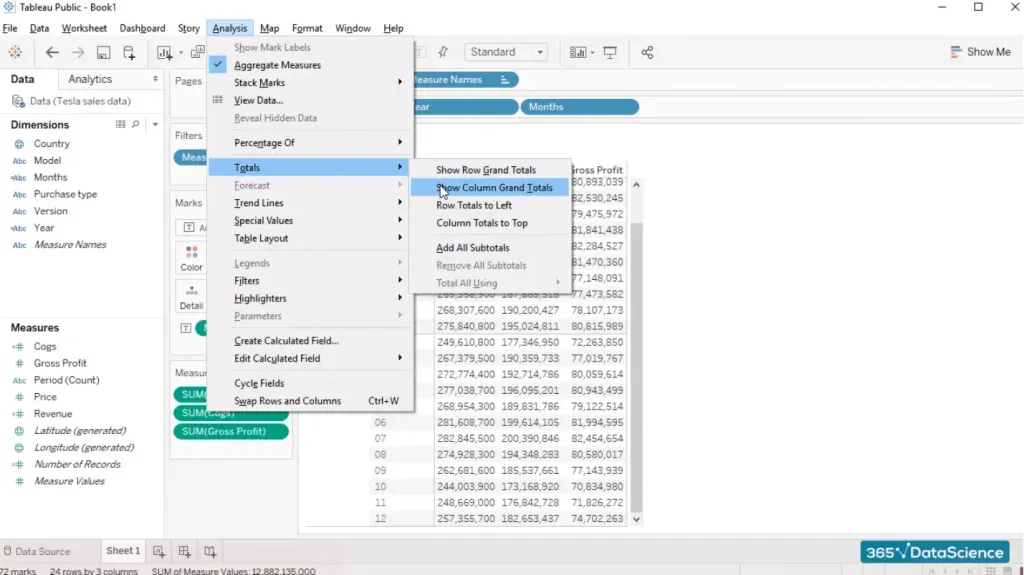Image resolution: width=1024 pixels, height=575 pixels.
Task: Open Presentation mode icon
Action: pyautogui.click(x=610, y=52)
